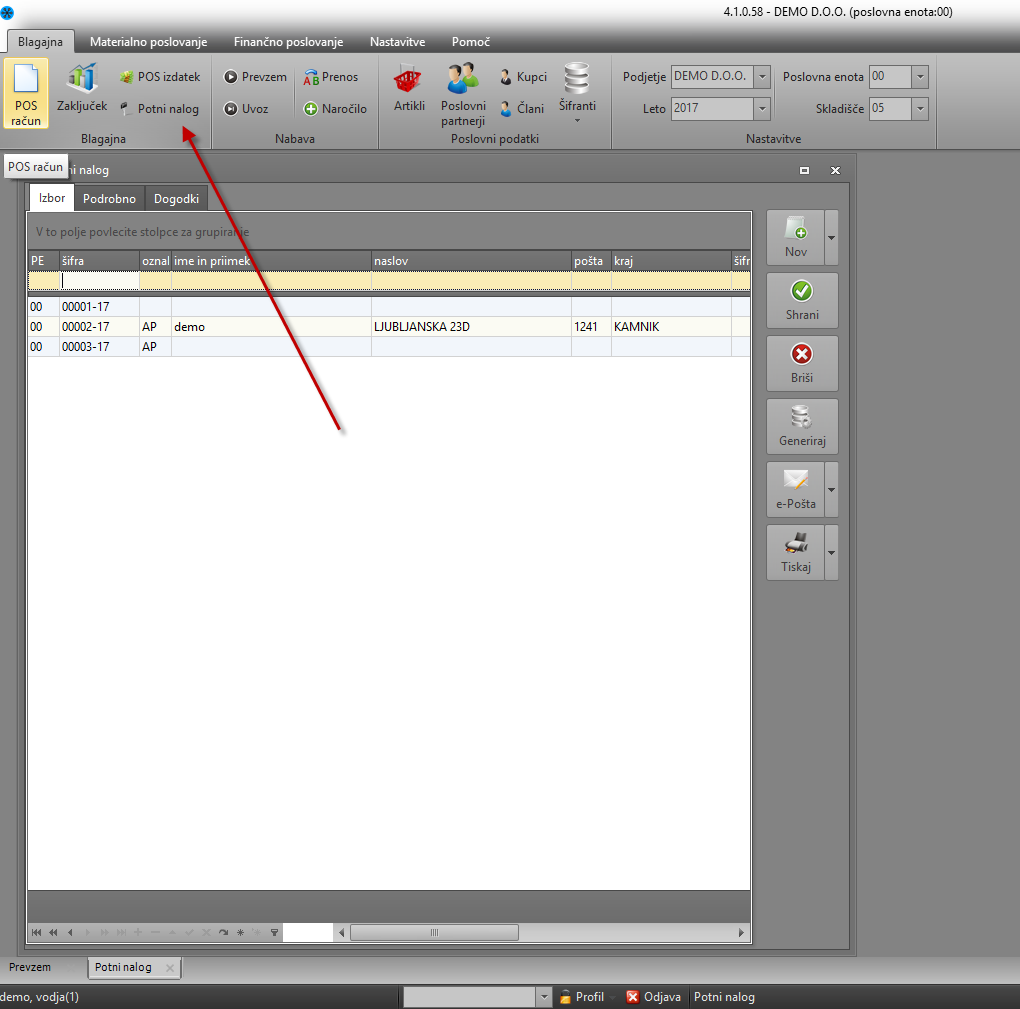Switch to the Dogodki tab
The width and height of the screenshot is (1020, 1009).
(x=176, y=198)
